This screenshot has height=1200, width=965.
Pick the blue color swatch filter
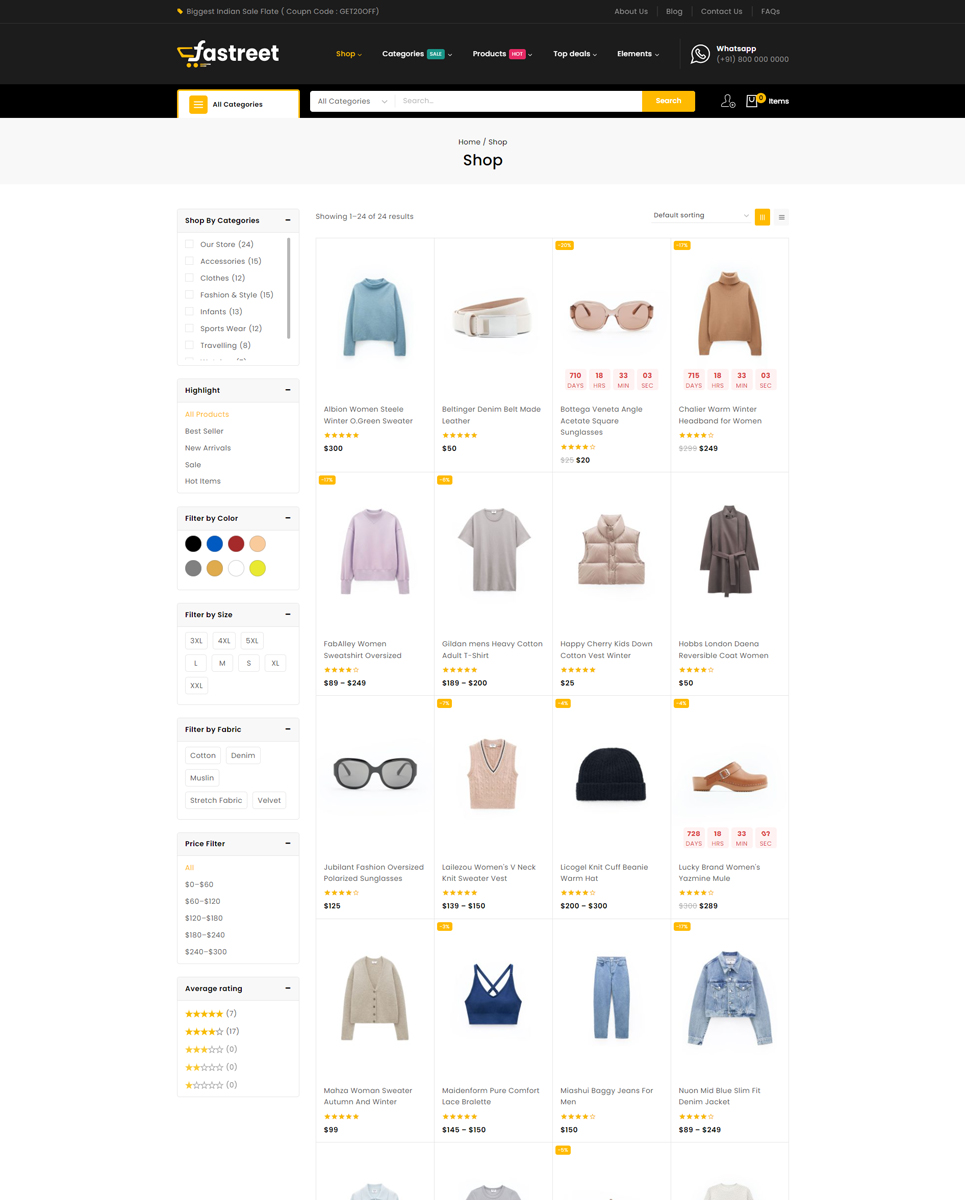click(215, 544)
